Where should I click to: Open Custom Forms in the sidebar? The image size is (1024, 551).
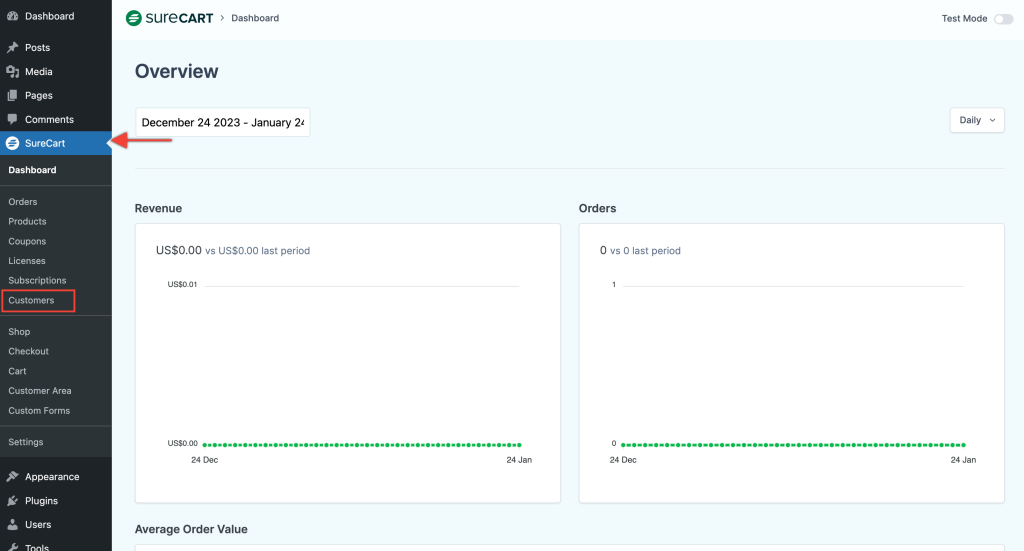pos(39,410)
